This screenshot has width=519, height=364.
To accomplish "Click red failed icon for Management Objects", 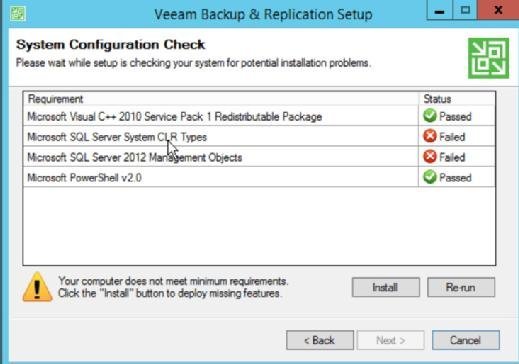I will [430, 157].
